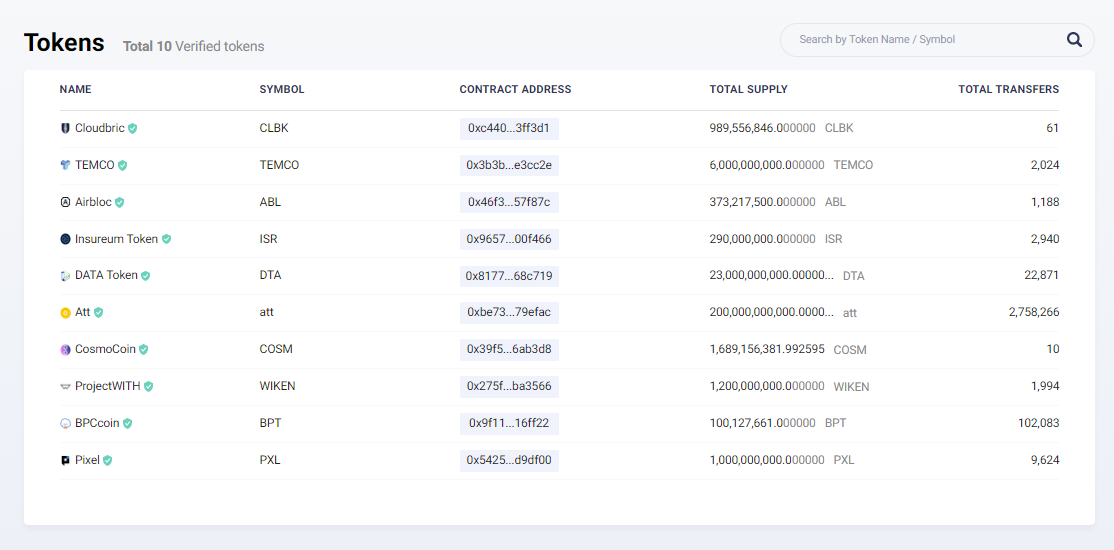Image resolution: width=1114 pixels, height=550 pixels.
Task: Click verified badge next to Airbloc
Action: tap(119, 203)
